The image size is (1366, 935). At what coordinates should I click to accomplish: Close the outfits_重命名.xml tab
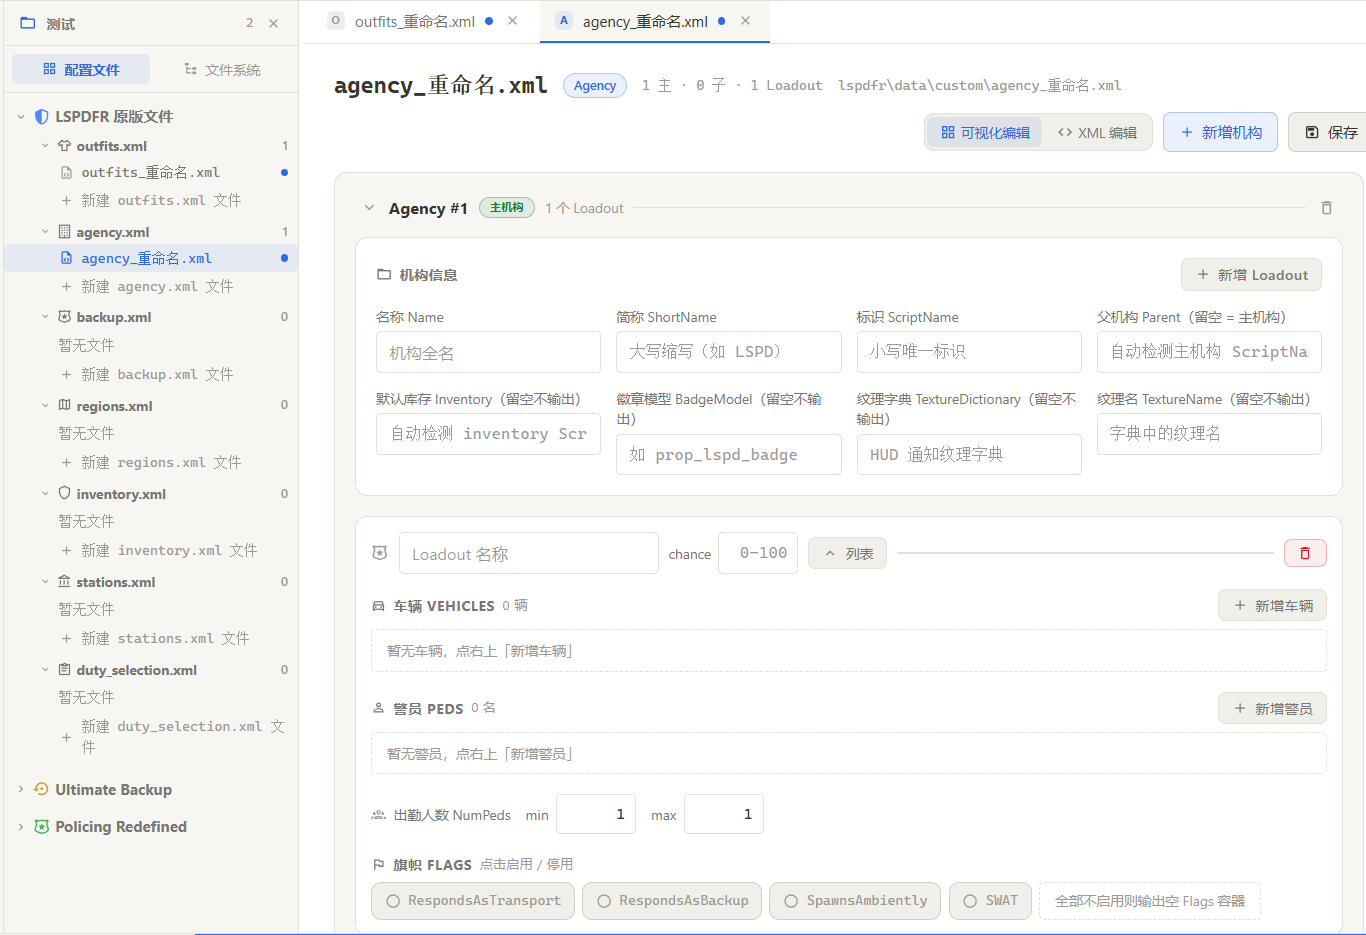(512, 21)
